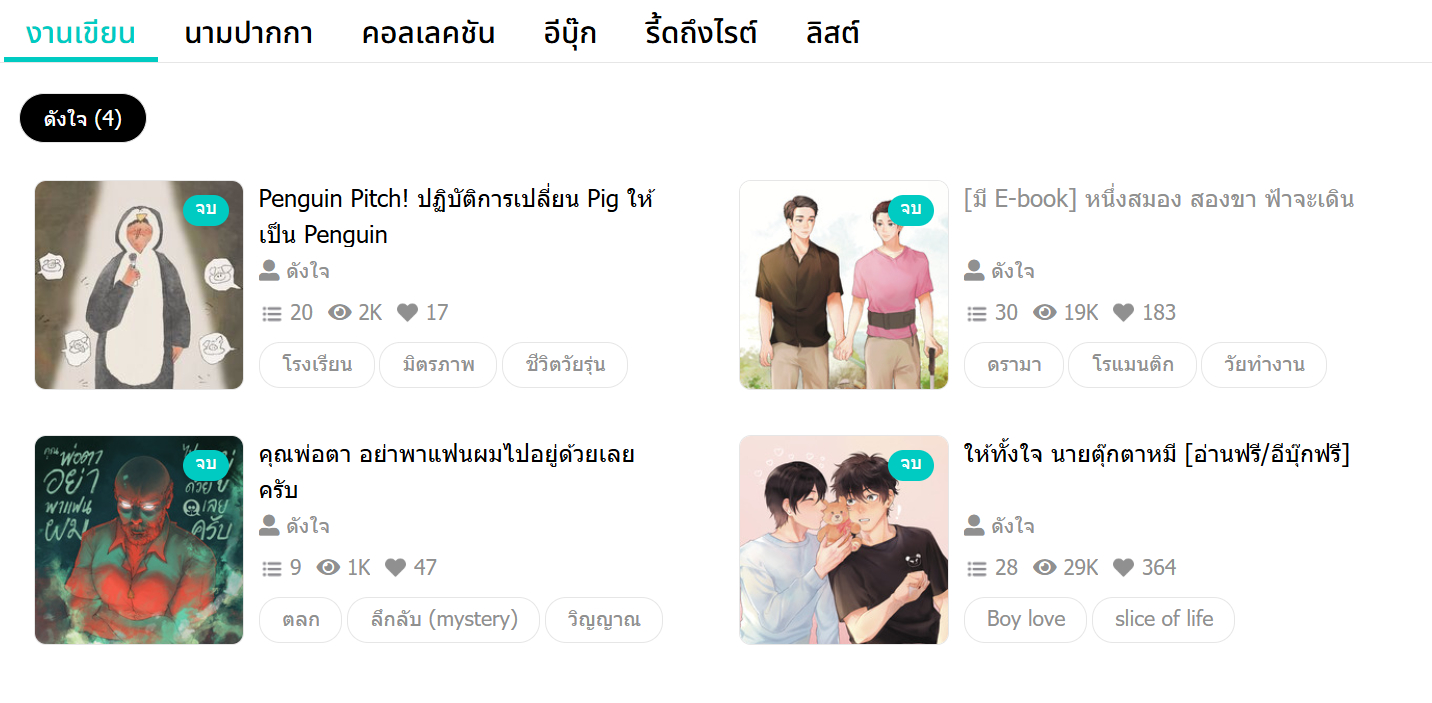Click eye views icon showing 19K
The width and height of the screenshot is (1432, 703).
[1045, 313]
